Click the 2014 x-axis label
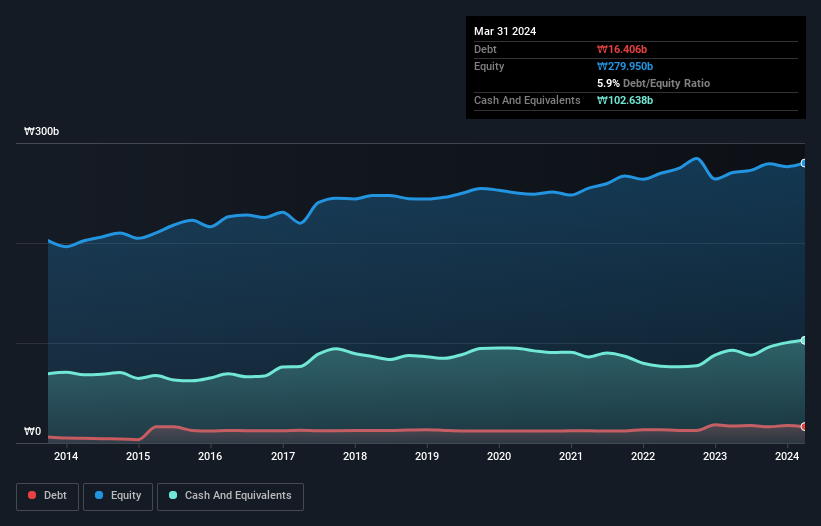The width and height of the screenshot is (821, 526). coord(66,456)
